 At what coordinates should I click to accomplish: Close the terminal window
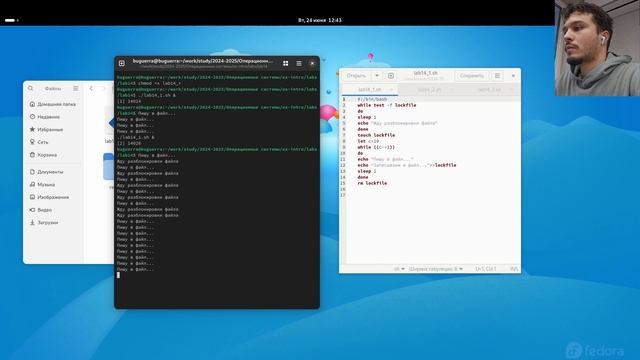[x=312, y=63]
